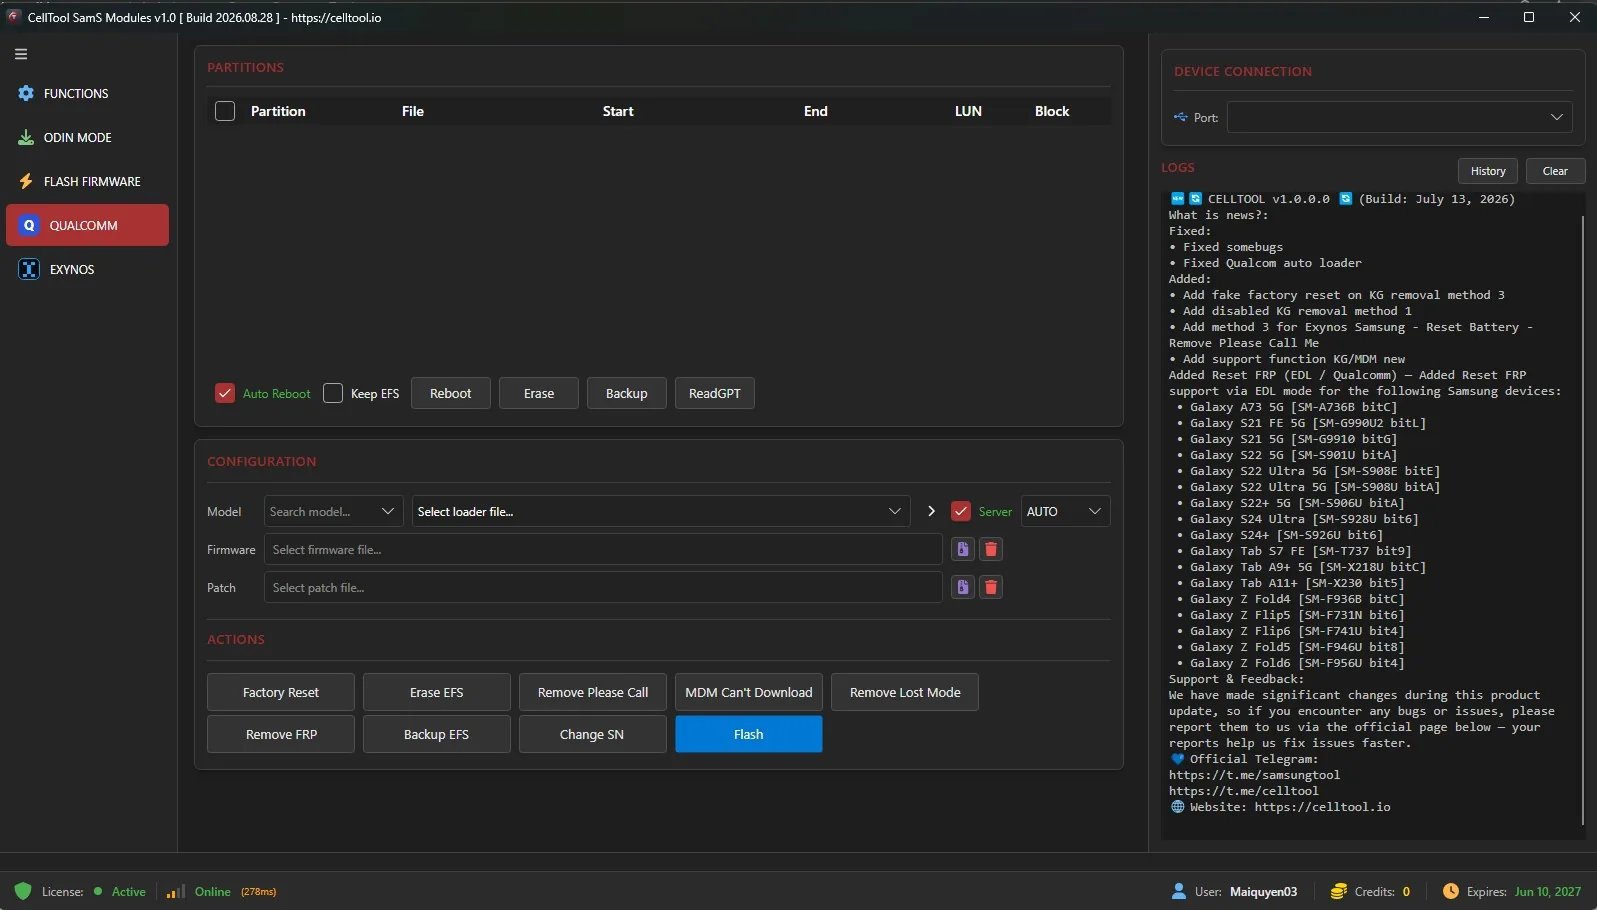Uncheck the Server checkbox

pyautogui.click(x=961, y=511)
